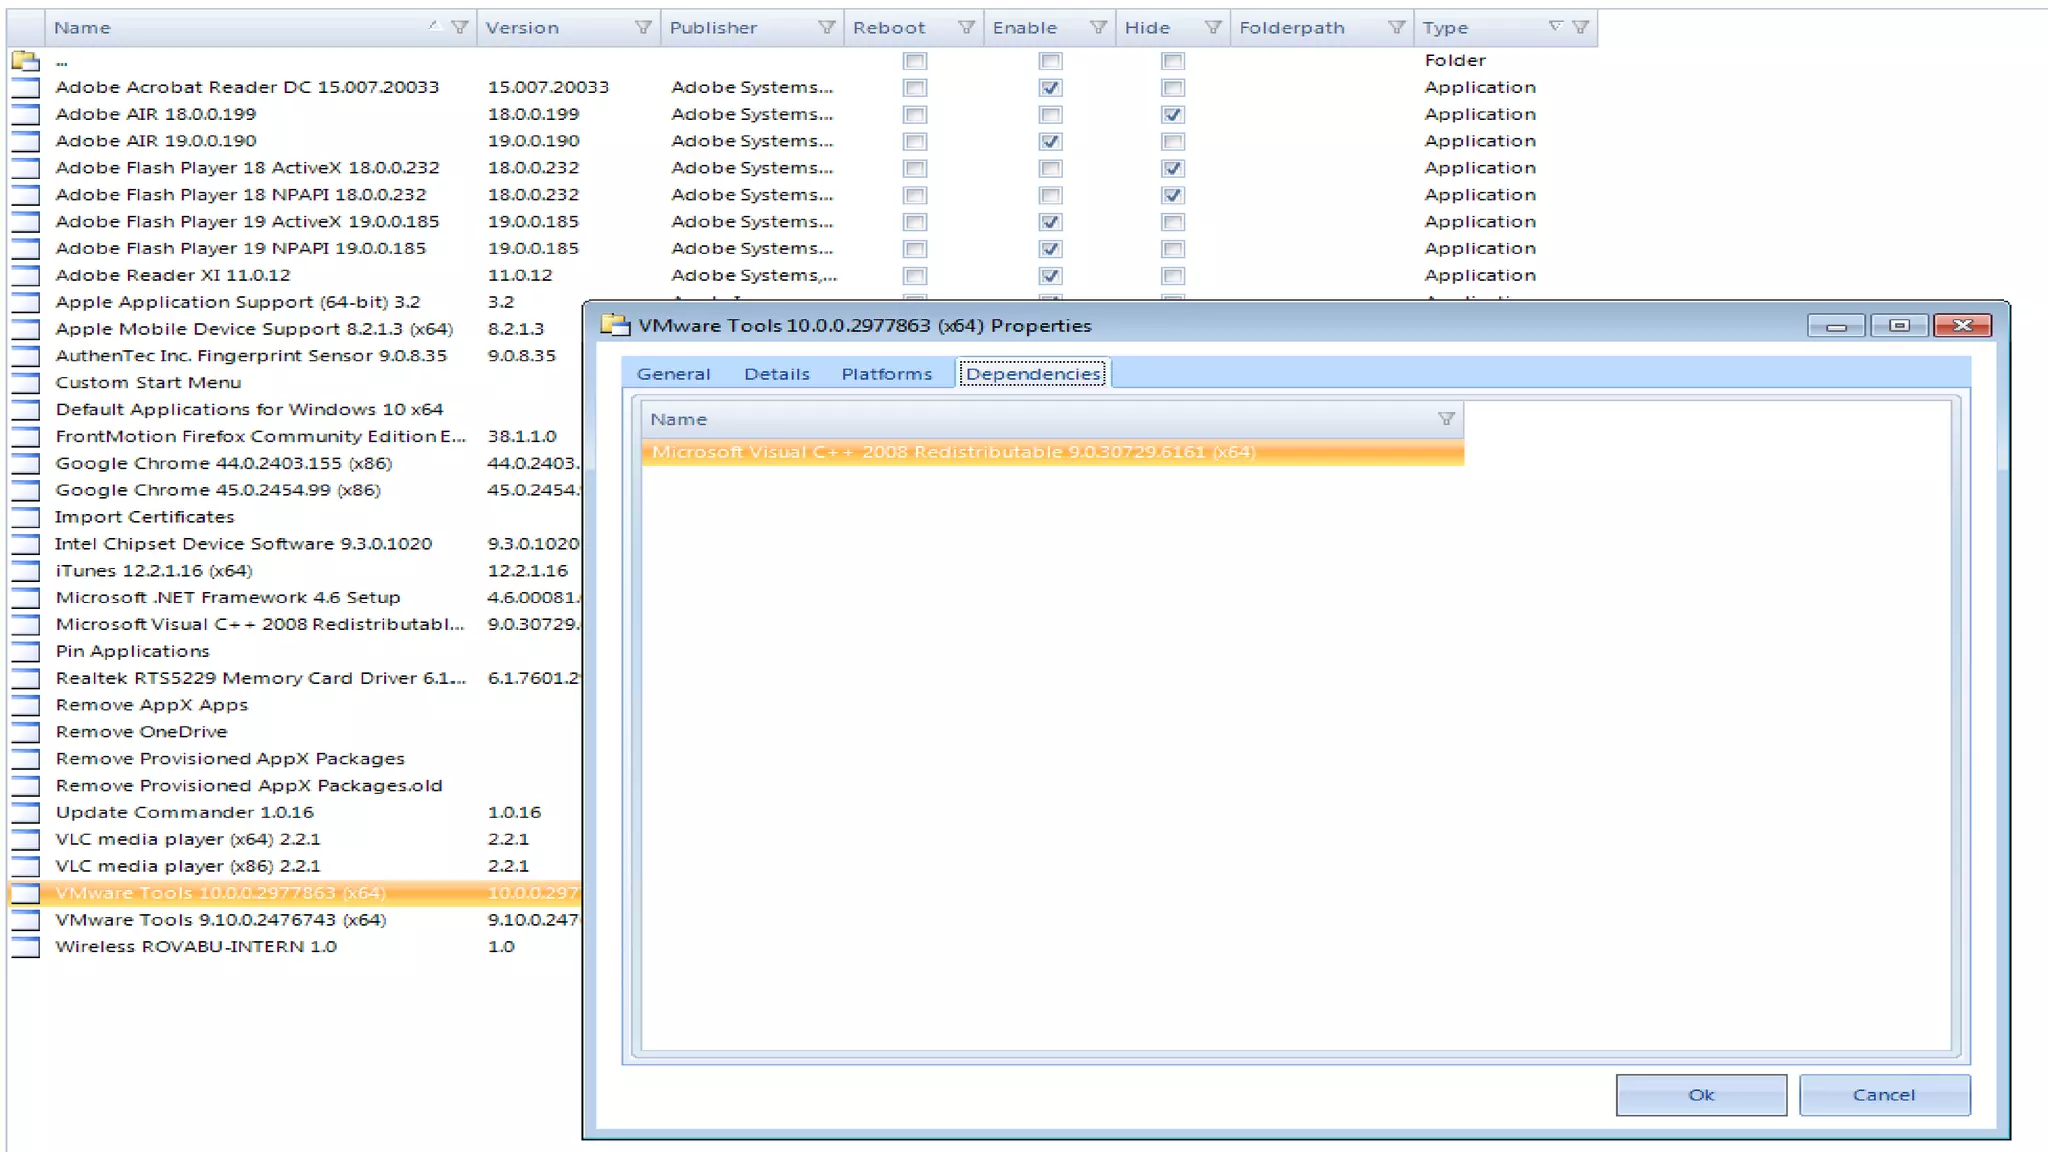Open the Version column filter
Image resolution: width=2048 pixels, height=1152 pixels.
click(643, 28)
